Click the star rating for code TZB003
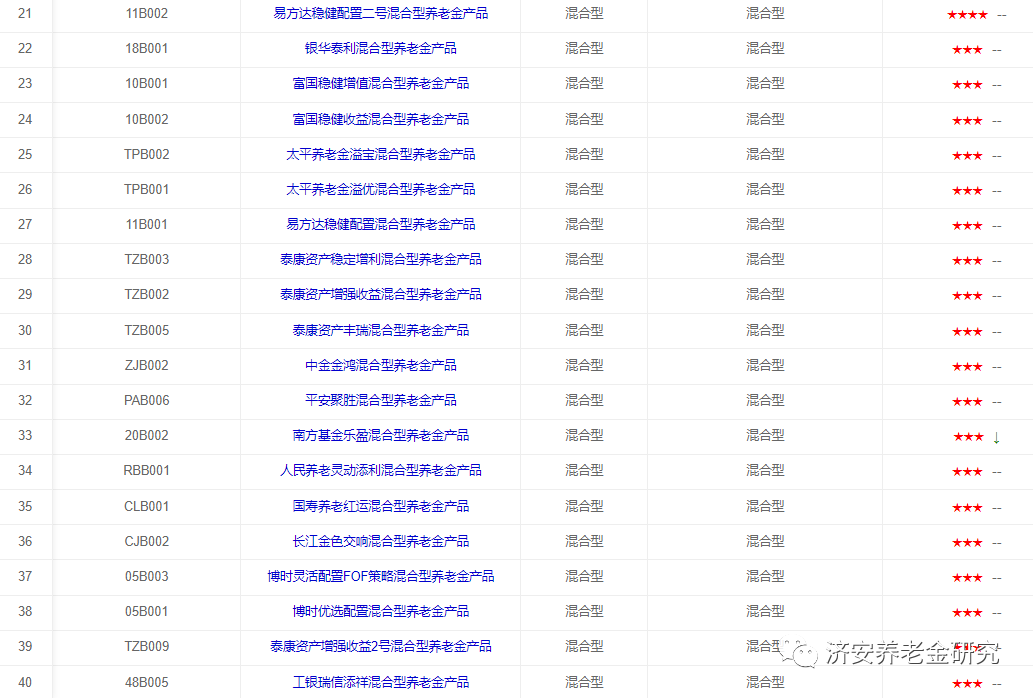 (967, 261)
